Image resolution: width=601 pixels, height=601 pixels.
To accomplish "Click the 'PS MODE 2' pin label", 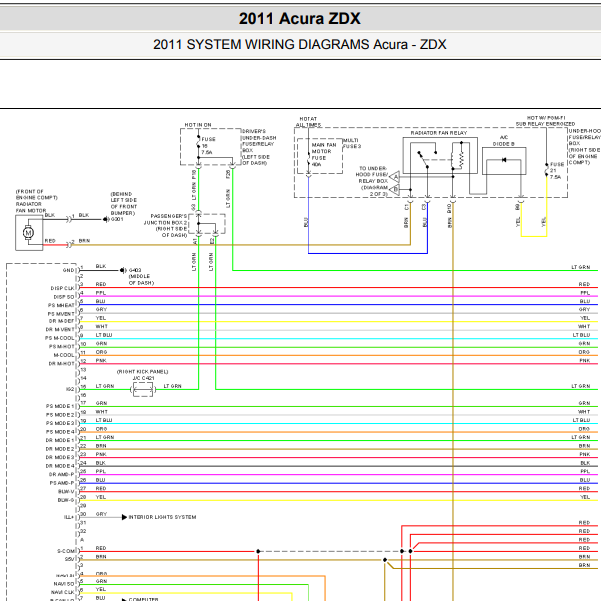I will coord(60,415).
